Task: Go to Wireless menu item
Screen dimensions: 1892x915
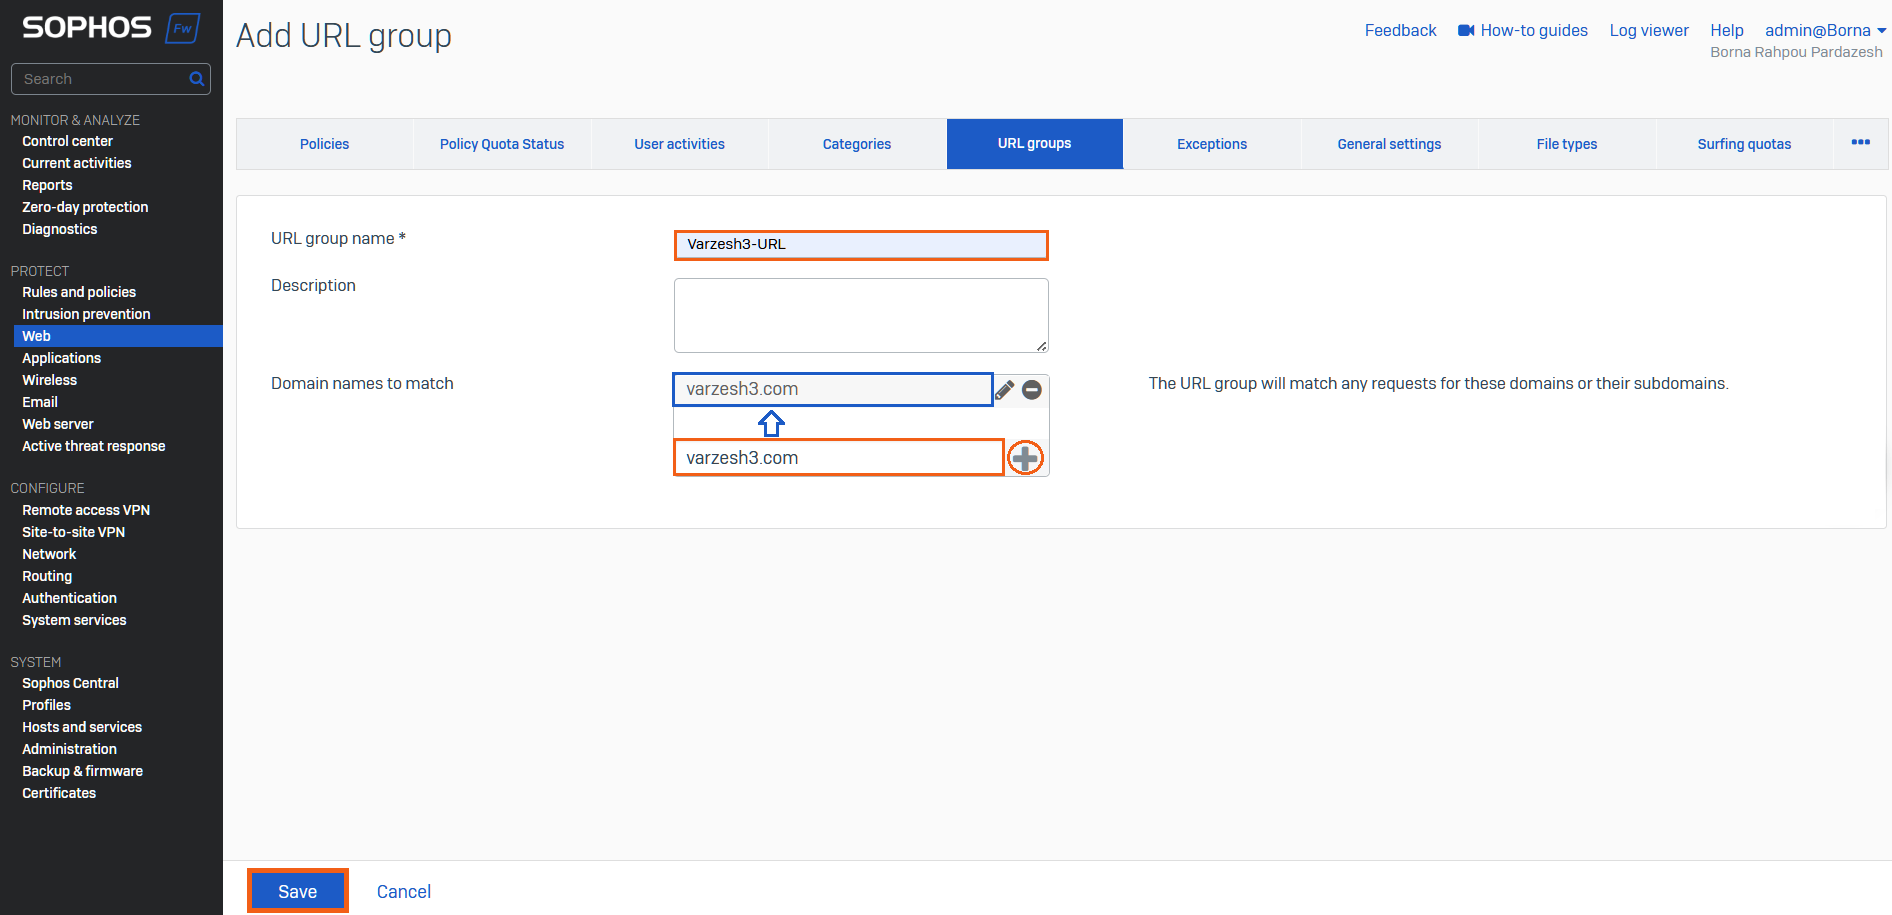Action: click(x=50, y=380)
